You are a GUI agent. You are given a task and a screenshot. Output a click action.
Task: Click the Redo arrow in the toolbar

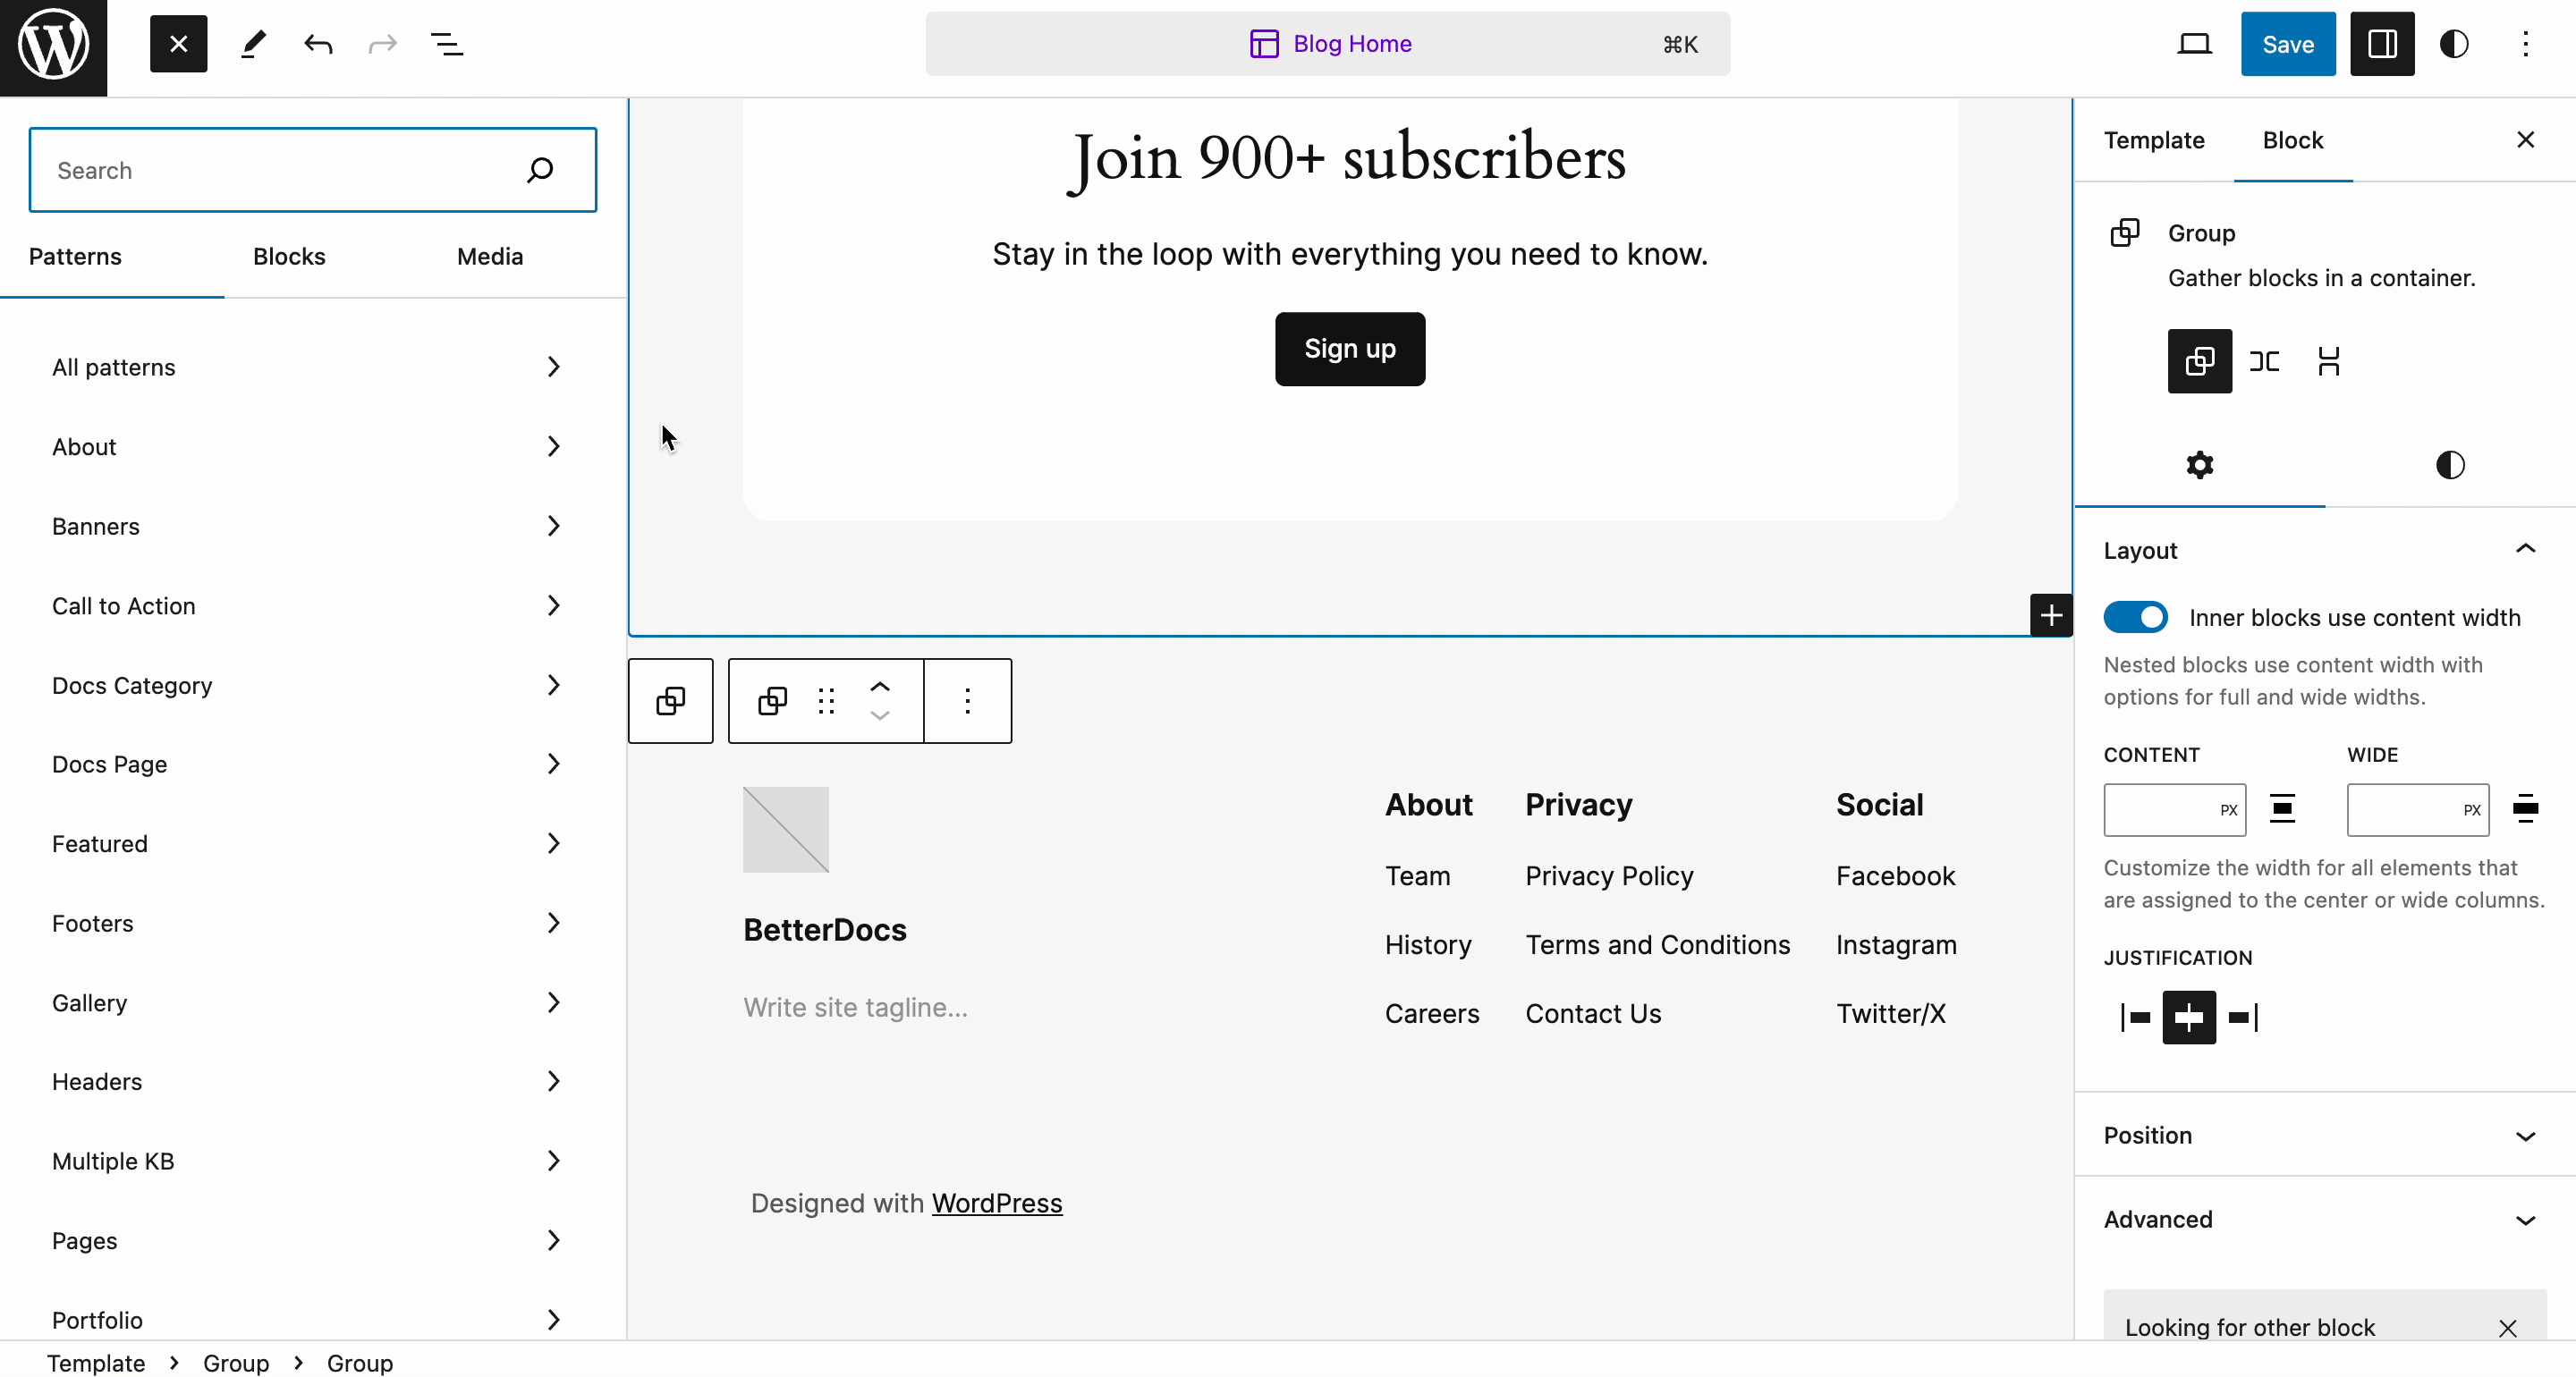[x=383, y=44]
